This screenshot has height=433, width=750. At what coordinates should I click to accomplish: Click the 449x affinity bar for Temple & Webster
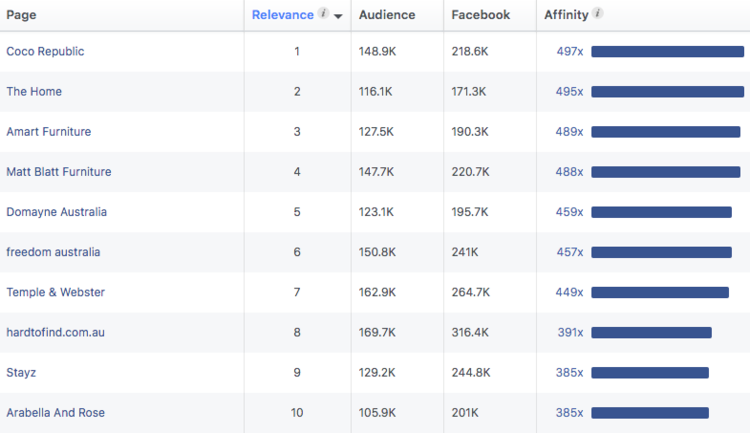point(659,292)
